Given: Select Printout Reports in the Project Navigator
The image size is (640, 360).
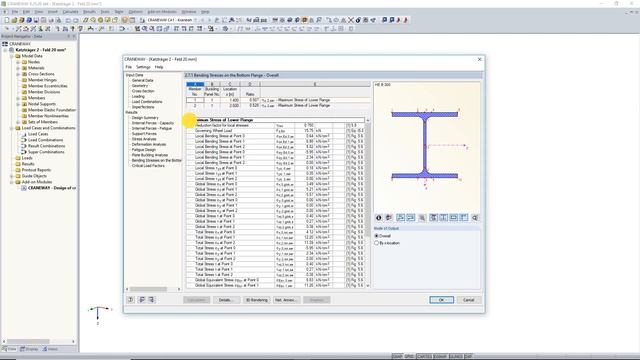Looking at the screenshot, I should click(x=36, y=170).
